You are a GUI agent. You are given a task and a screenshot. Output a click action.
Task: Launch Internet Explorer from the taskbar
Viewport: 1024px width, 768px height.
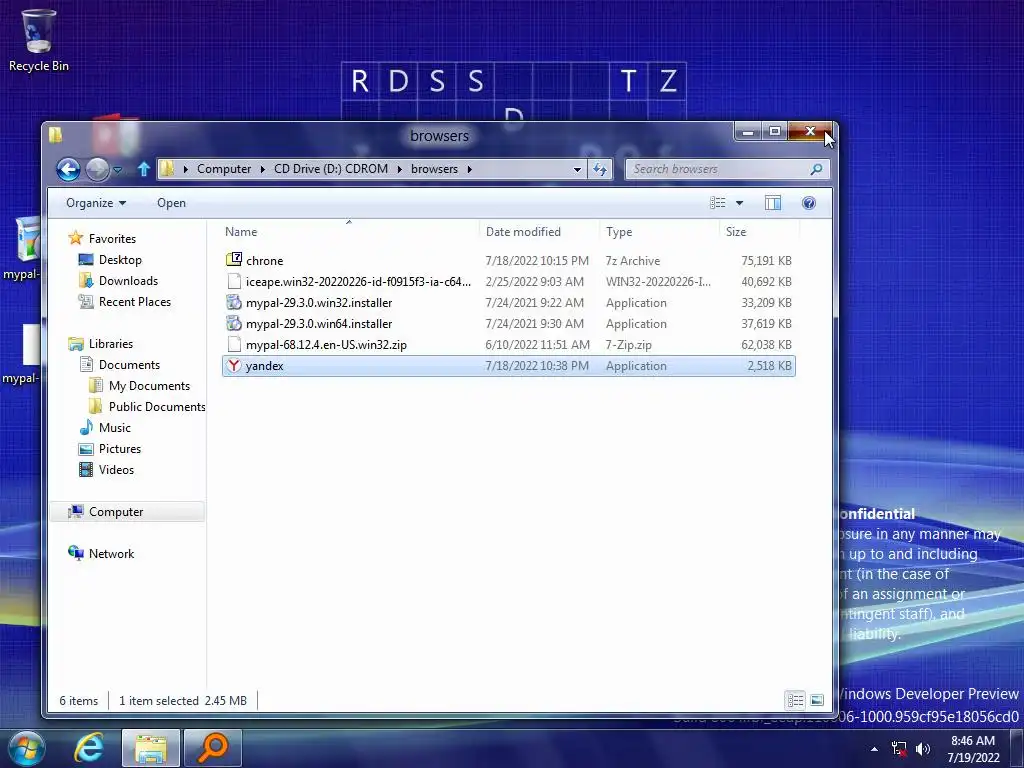tap(89, 748)
